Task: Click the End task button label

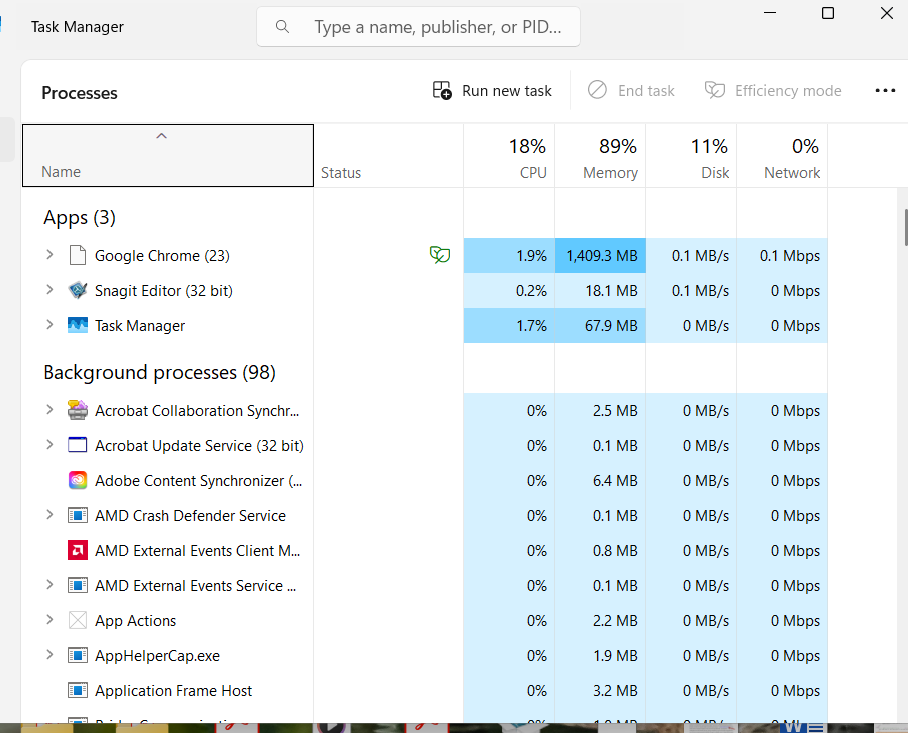Action: coord(646,91)
